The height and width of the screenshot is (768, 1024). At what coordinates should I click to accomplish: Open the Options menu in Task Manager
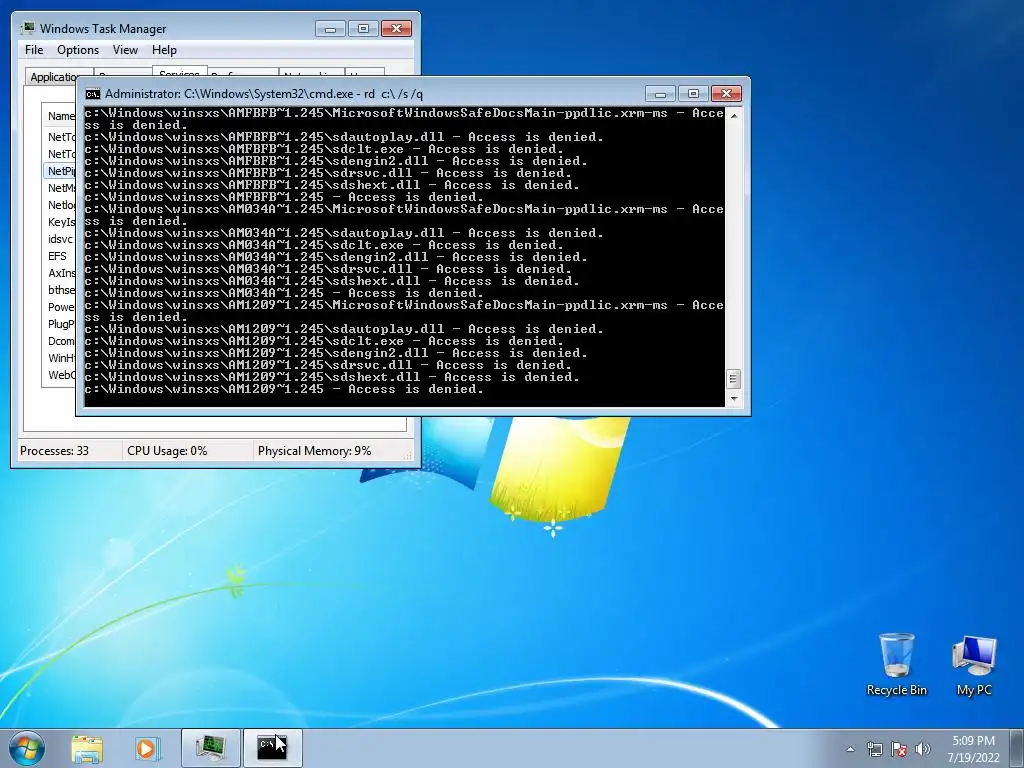point(78,50)
